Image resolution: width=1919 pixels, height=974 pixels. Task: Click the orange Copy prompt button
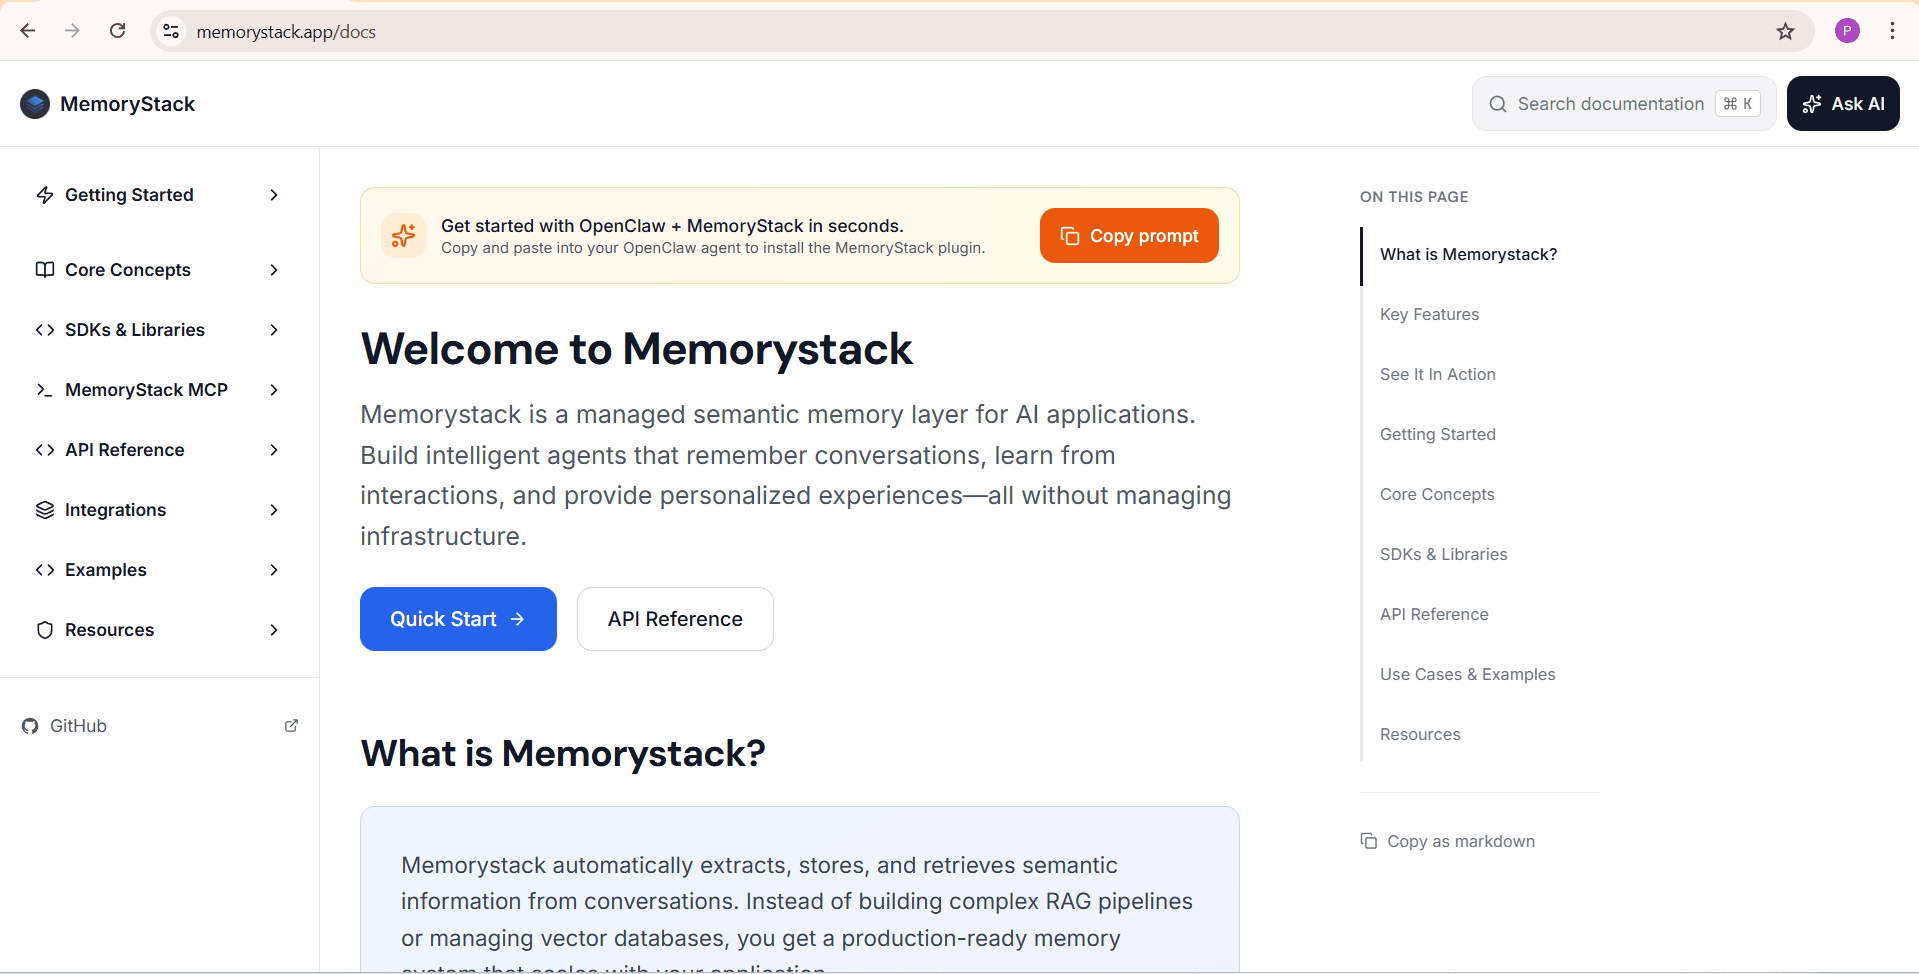[1129, 236]
